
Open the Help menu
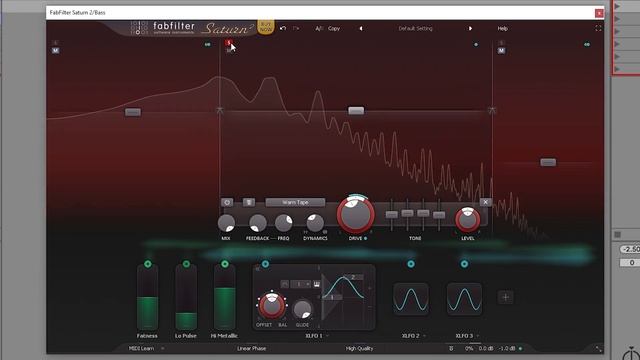502,29
